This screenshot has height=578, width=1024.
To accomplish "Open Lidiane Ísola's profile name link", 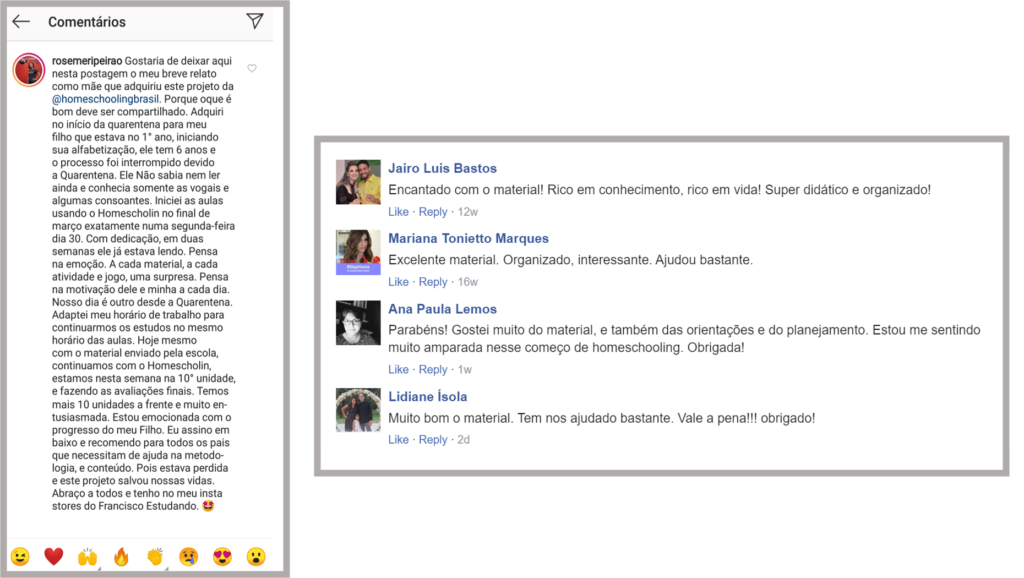I will pyautogui.click(x=427, y=396).
